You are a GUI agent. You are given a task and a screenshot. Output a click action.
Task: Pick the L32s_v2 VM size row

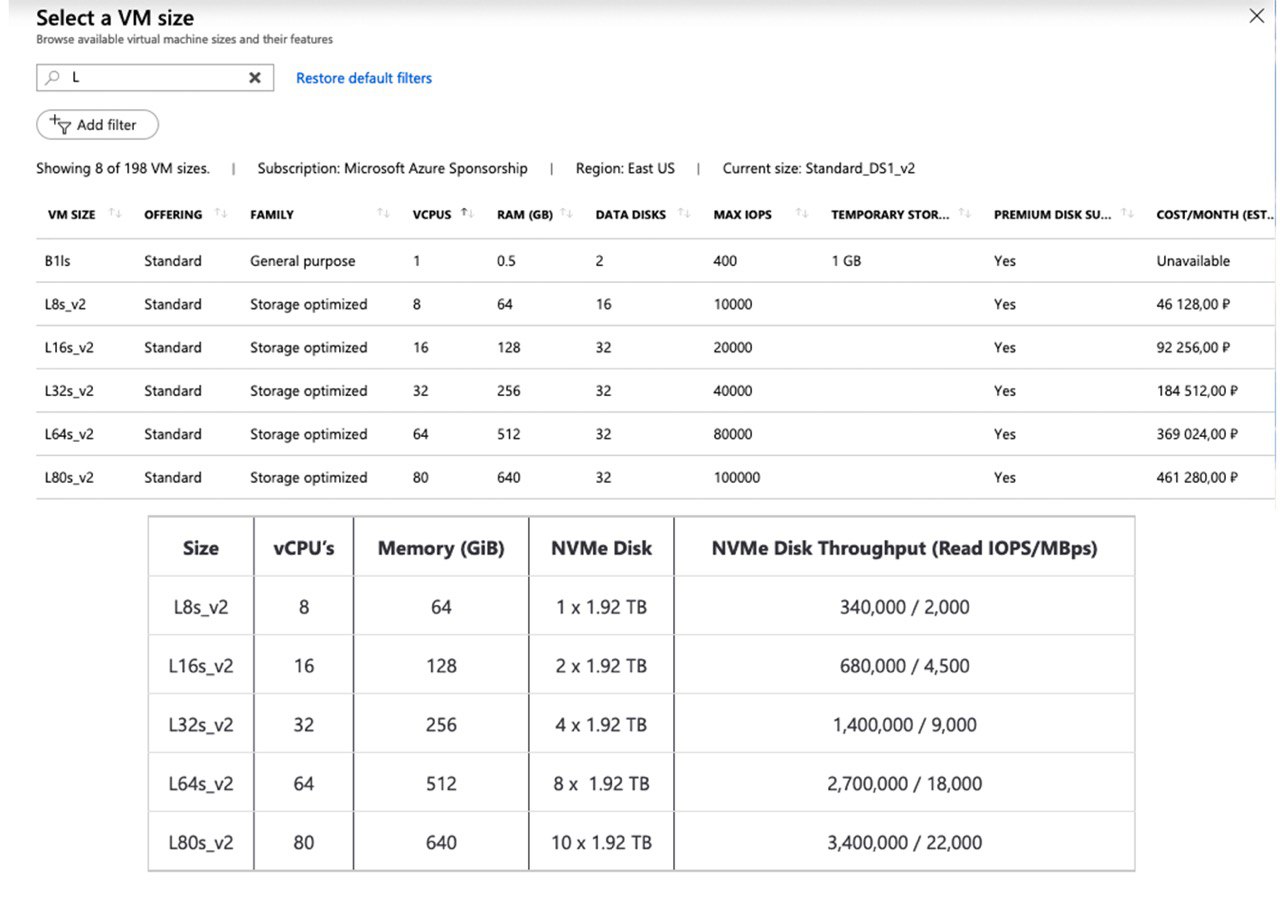[x=655, y=391]
